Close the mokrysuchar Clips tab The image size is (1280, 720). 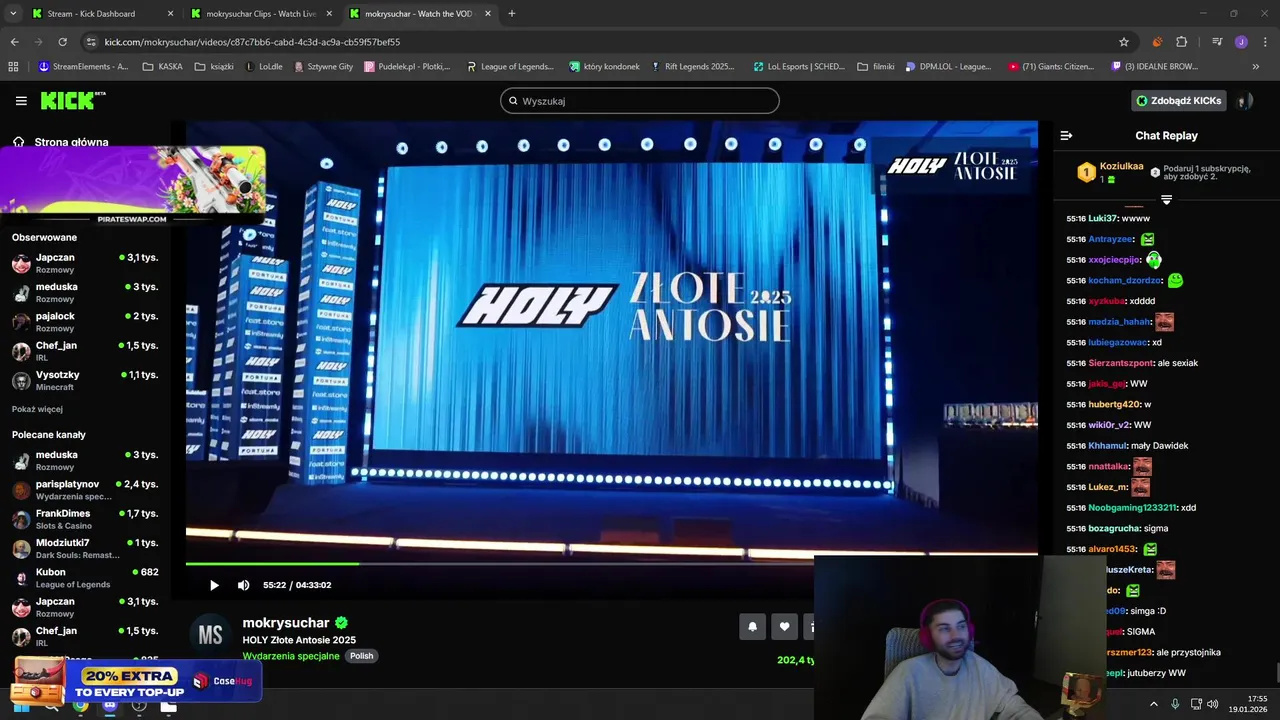click(329, 14)
